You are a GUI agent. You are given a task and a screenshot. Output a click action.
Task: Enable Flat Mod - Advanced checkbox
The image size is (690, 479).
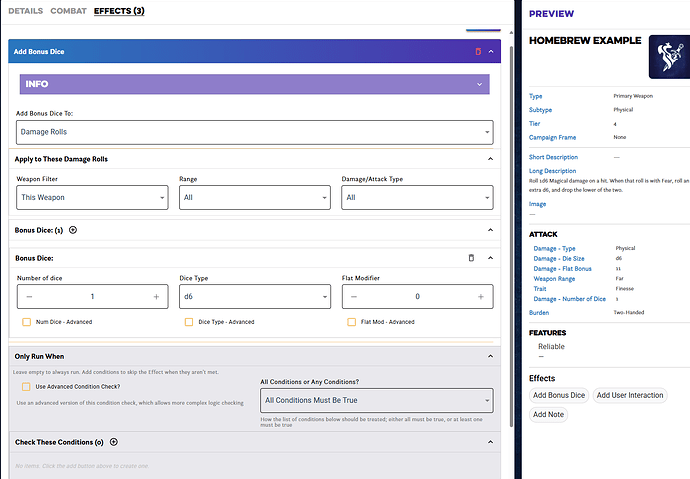point(351,322)
